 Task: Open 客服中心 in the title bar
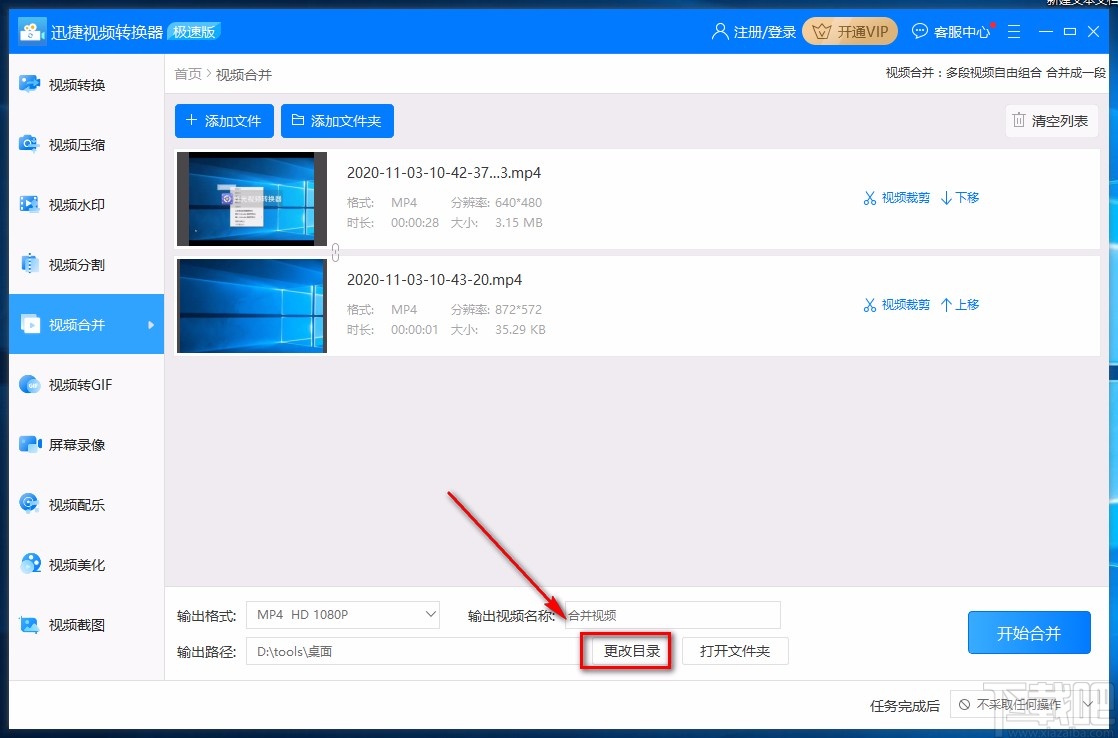[x=952, y=31]
